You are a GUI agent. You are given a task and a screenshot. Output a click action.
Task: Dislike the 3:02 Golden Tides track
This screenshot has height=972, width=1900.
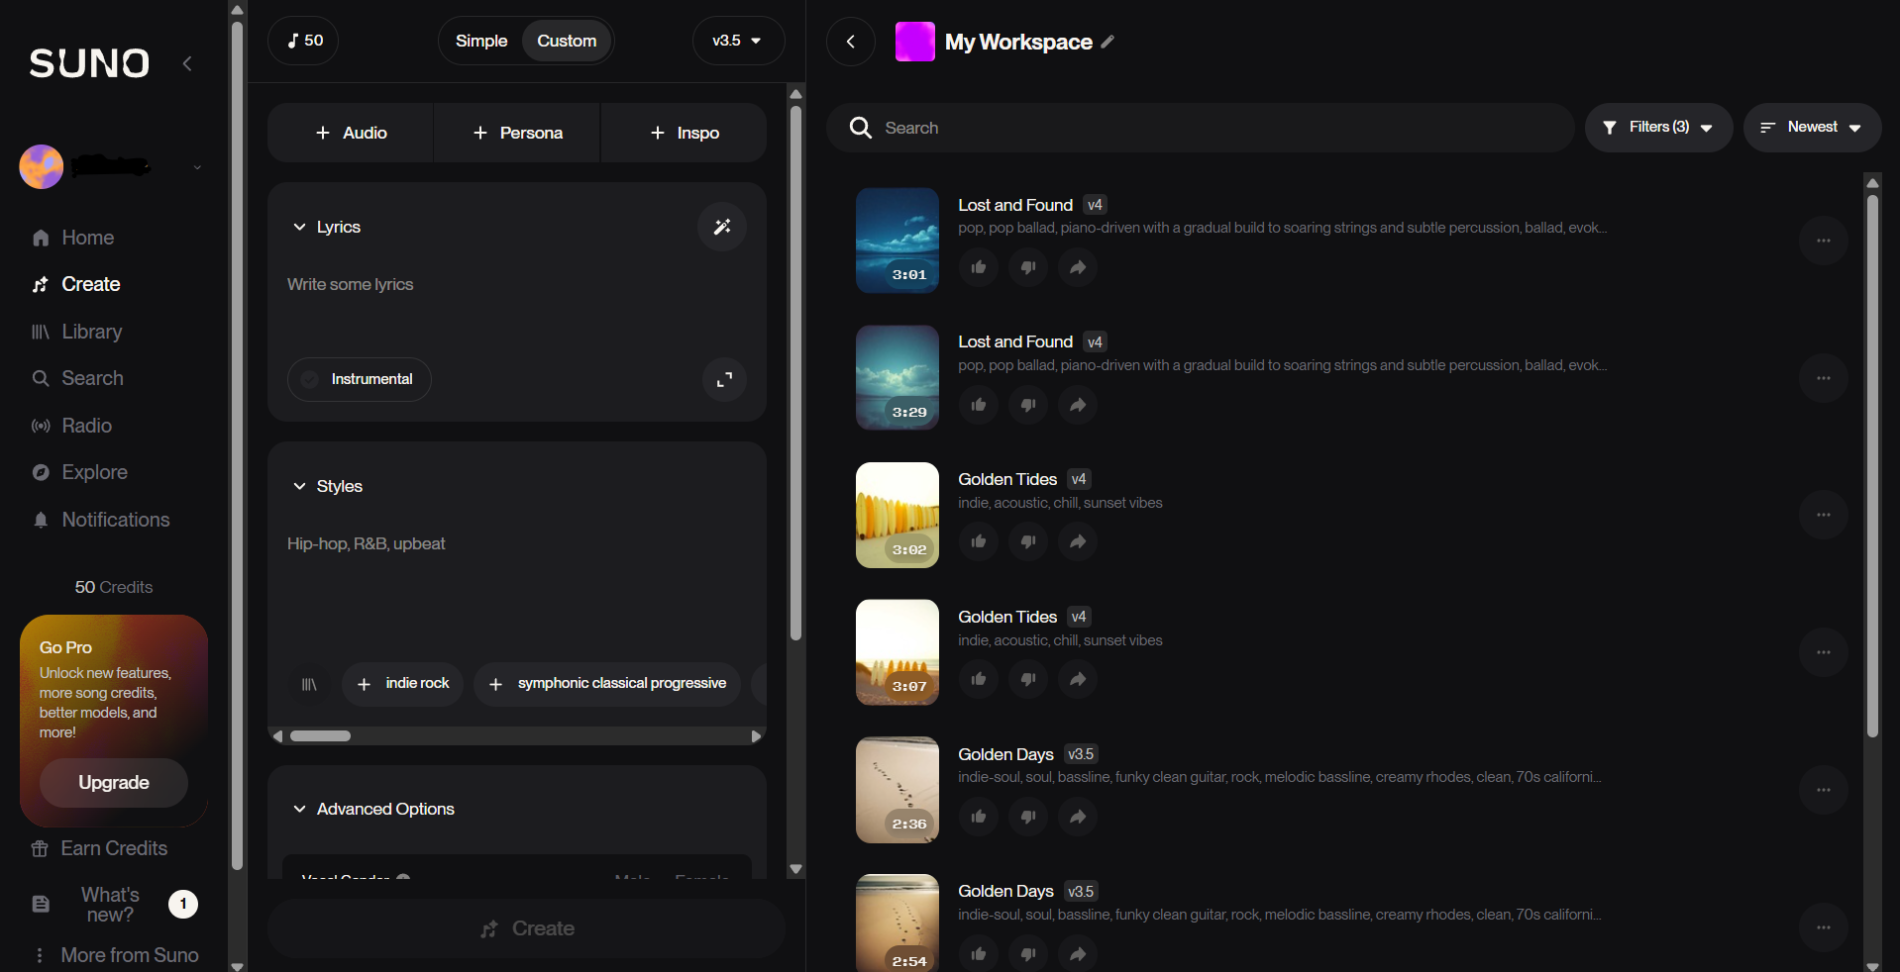pyautogui.click(x=1028, y=542)
